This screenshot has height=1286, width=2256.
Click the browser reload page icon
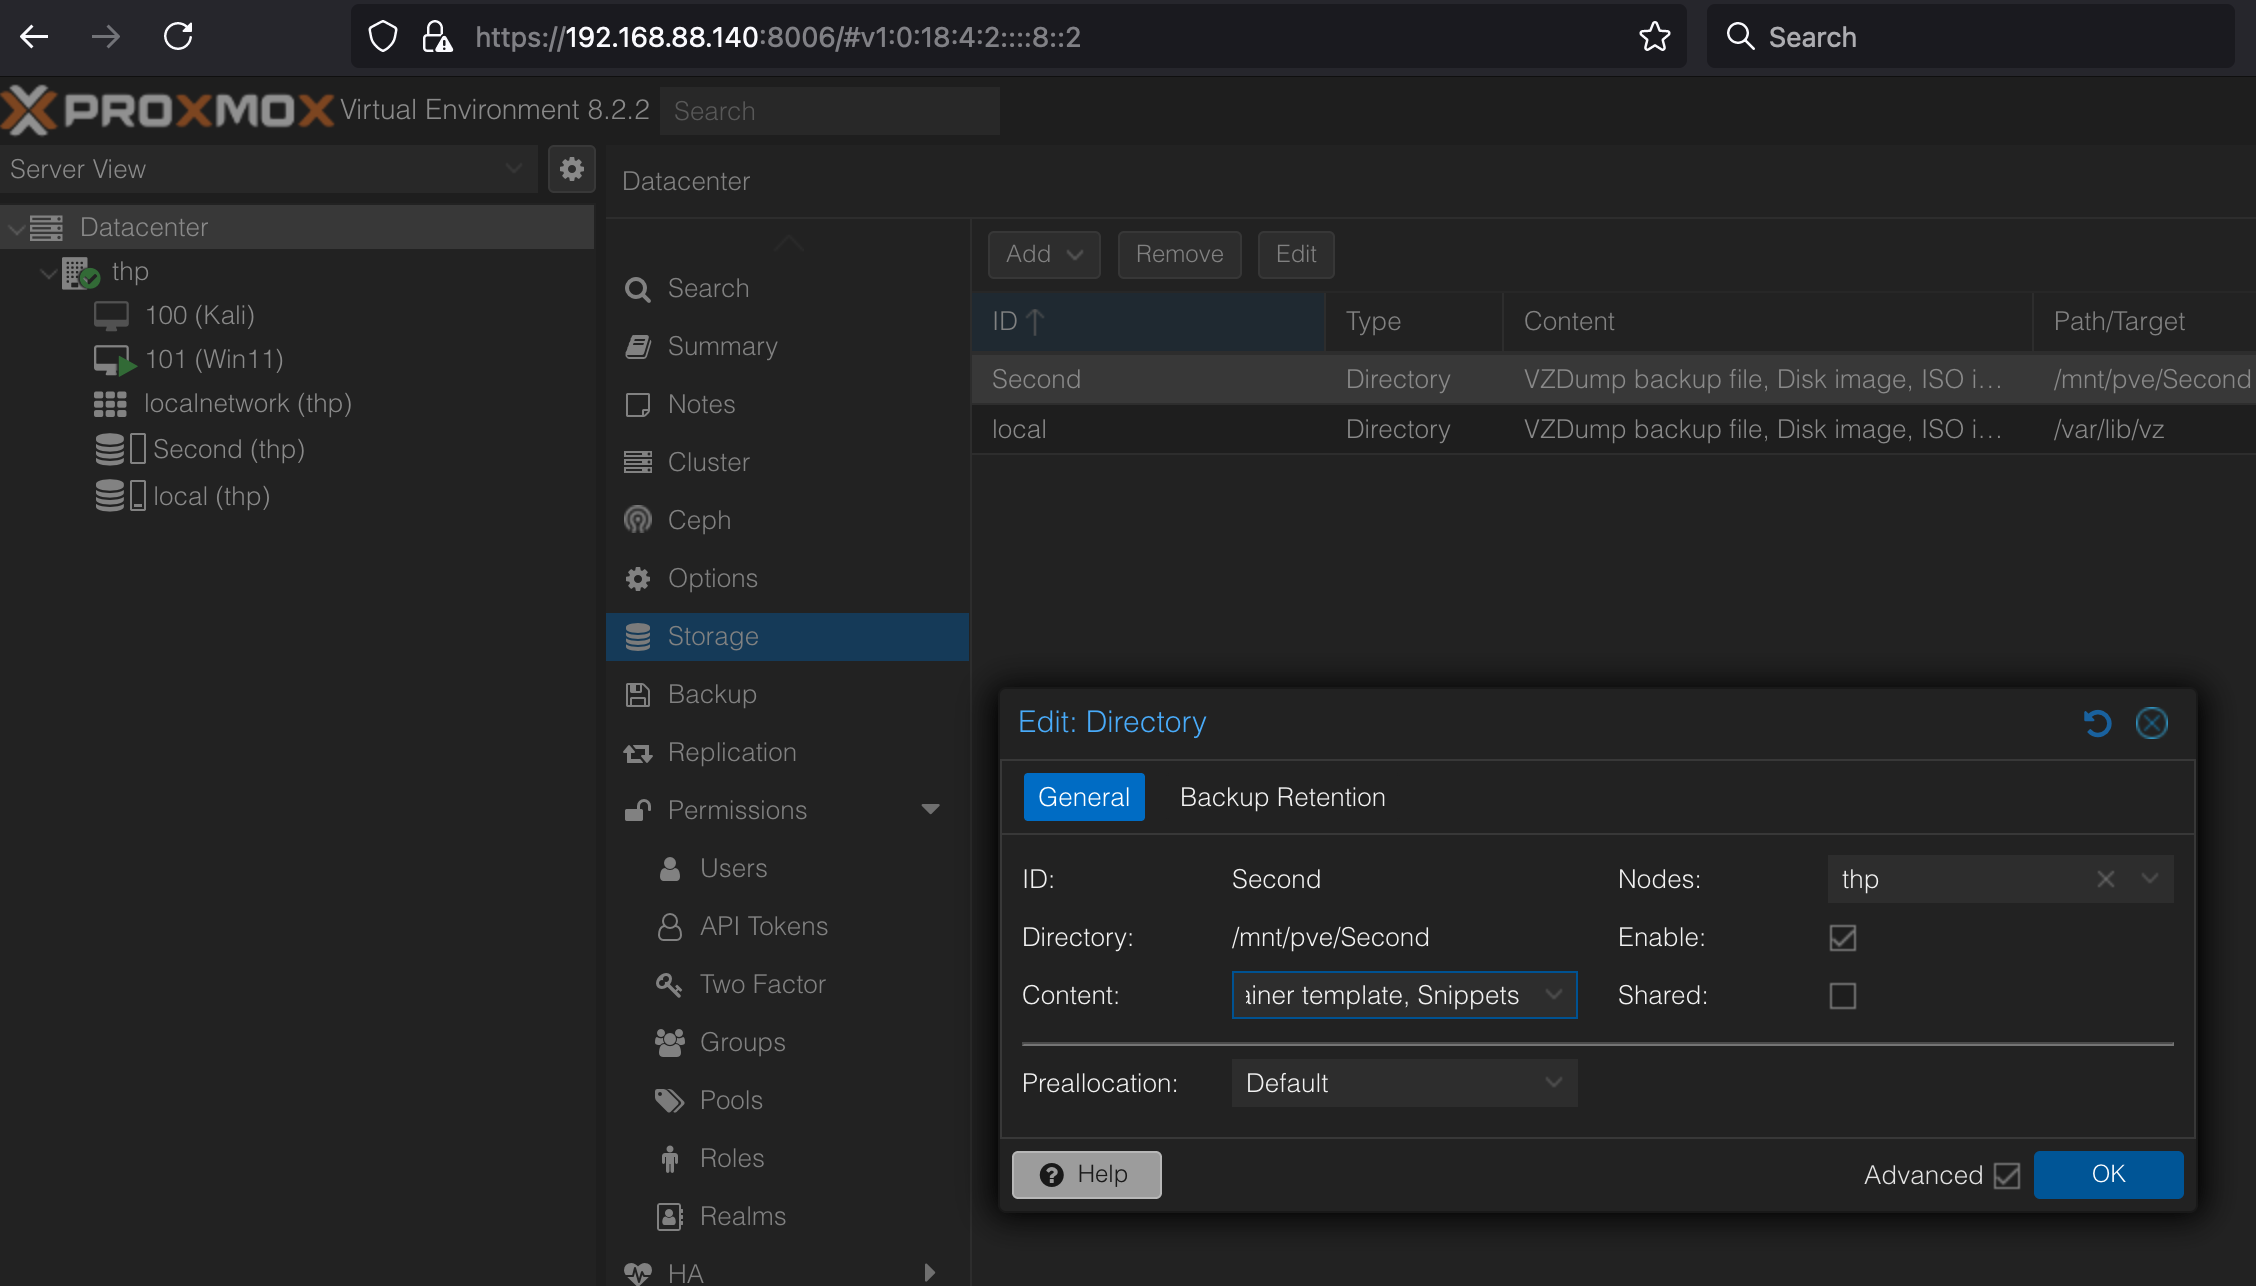(x=178, y=37)
